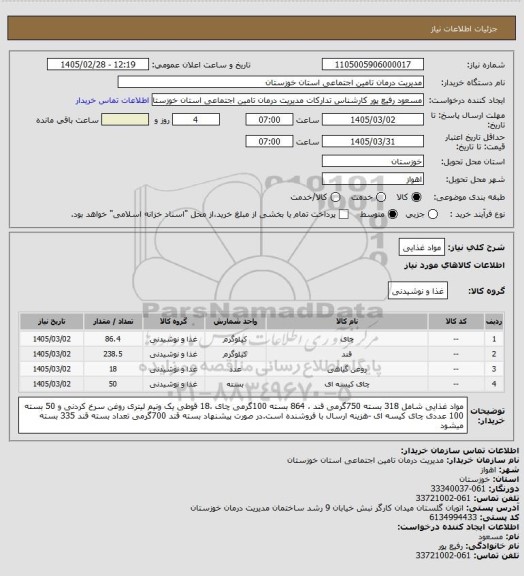524x576 pixels.
Task: Click the عدد unit in row 3
Action: (x=235, y=369)
